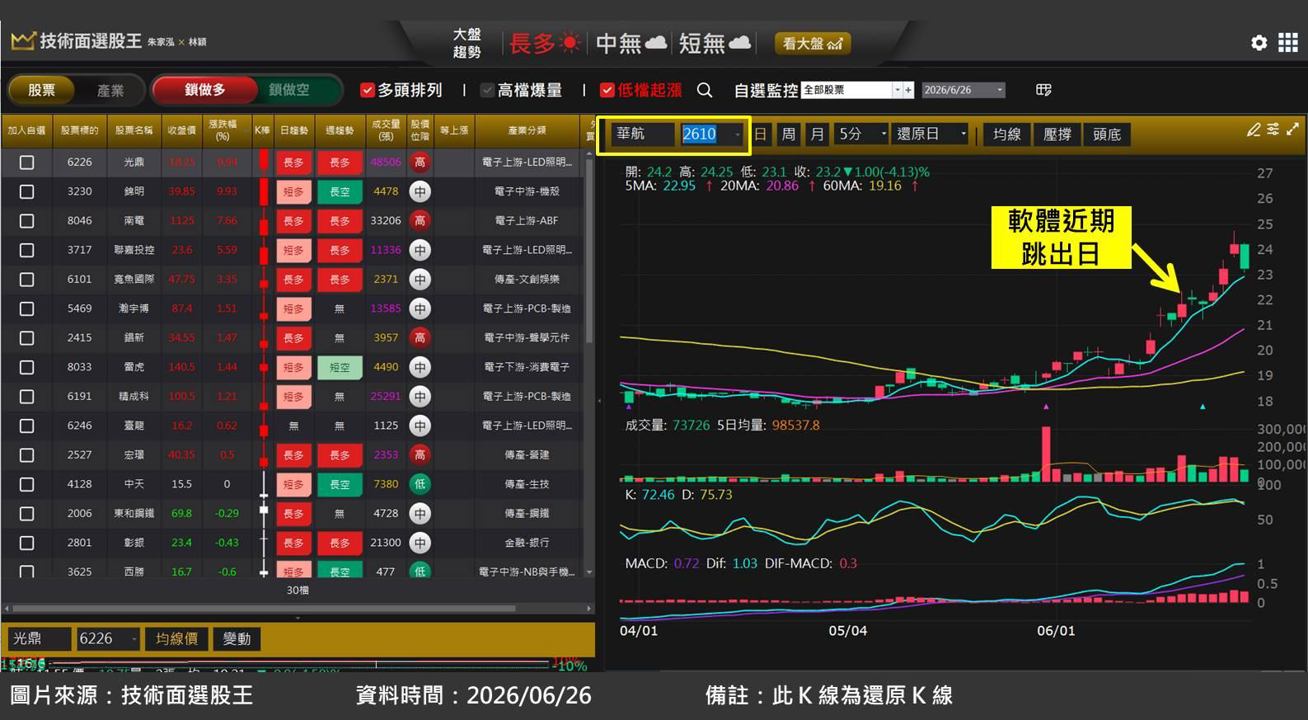Click the 中無 cloud trend indicator
This screenshot has height=720, width=1308.
631,43
